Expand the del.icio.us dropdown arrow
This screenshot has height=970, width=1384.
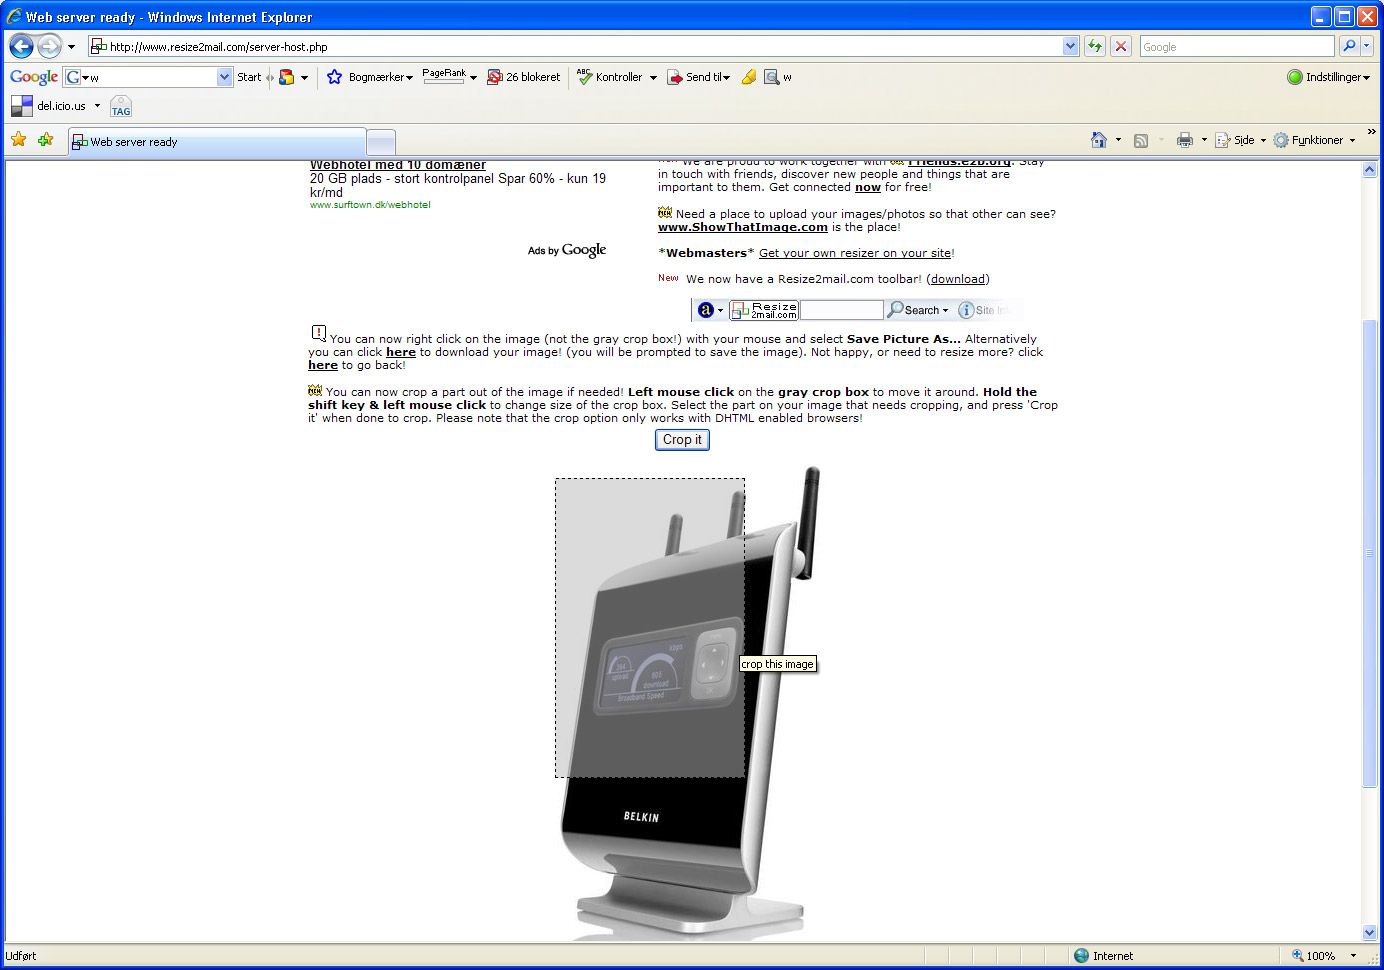97,106
